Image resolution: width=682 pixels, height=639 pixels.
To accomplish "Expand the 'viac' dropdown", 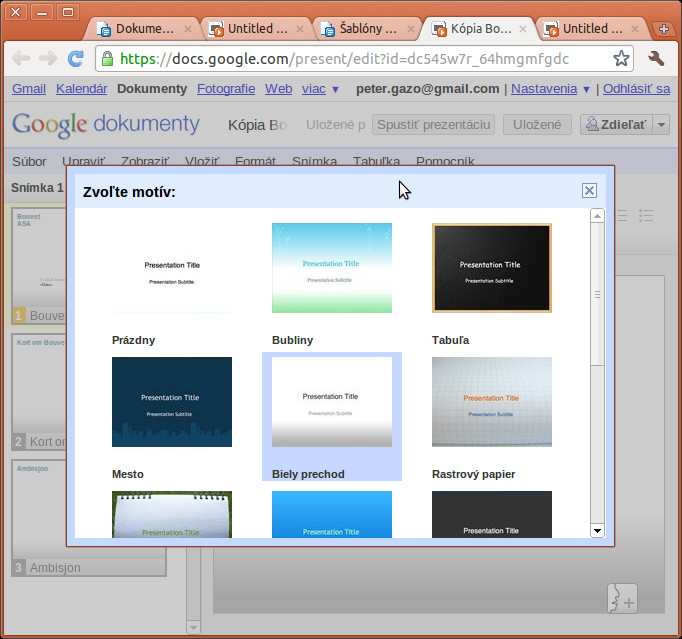I will [320, 89].
